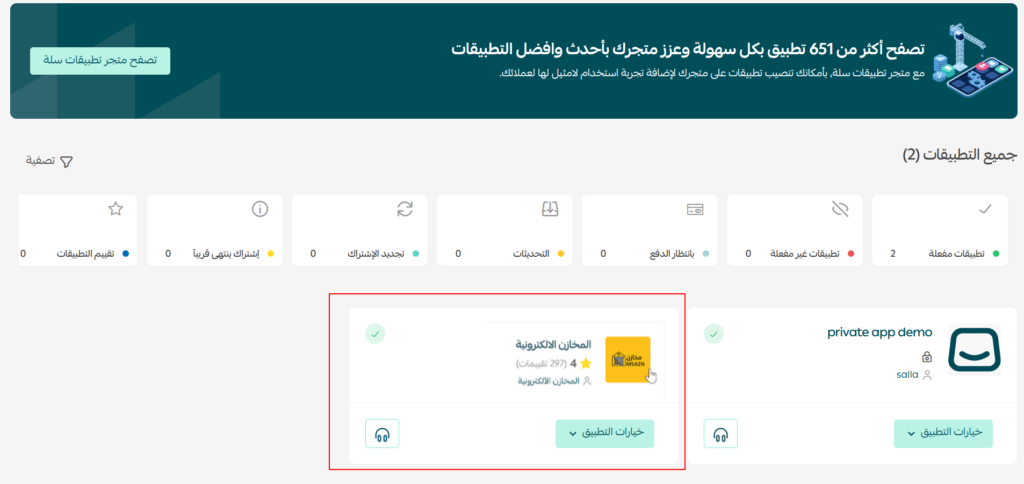Viewport: 1024px width, 484px height.
Task: Select the تطبيقات مفعلة filter card
Action: 943,232
